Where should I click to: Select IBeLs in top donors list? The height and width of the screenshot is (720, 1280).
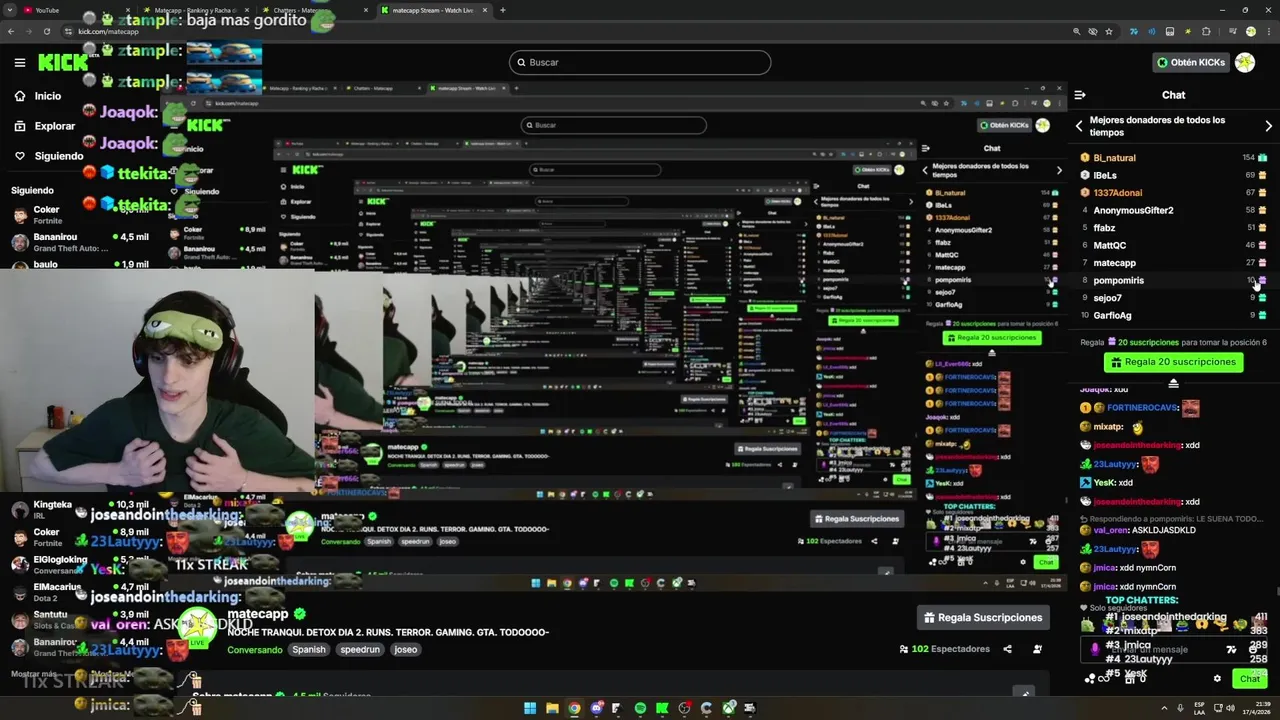(x=1174, y=175)
